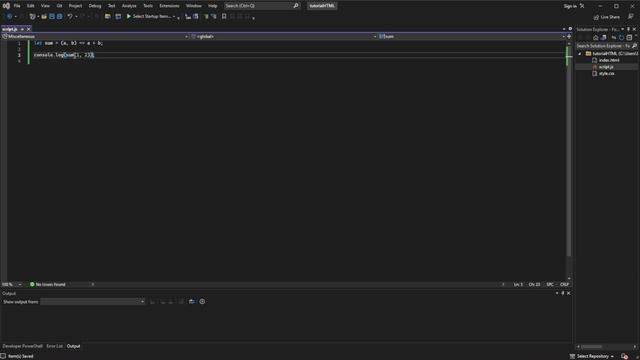Click the Live Share button
The image size is (640, 360).
(x=607, y=17)
